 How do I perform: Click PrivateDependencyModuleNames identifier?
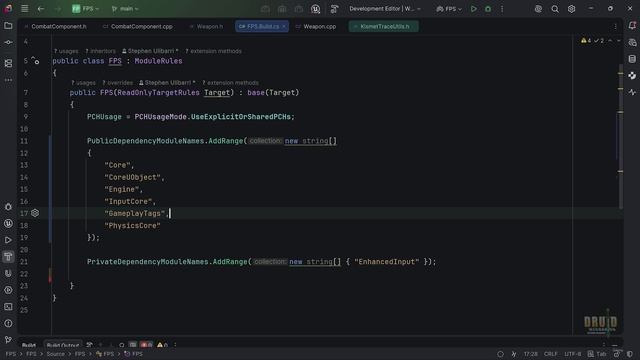tap(147, 262)
